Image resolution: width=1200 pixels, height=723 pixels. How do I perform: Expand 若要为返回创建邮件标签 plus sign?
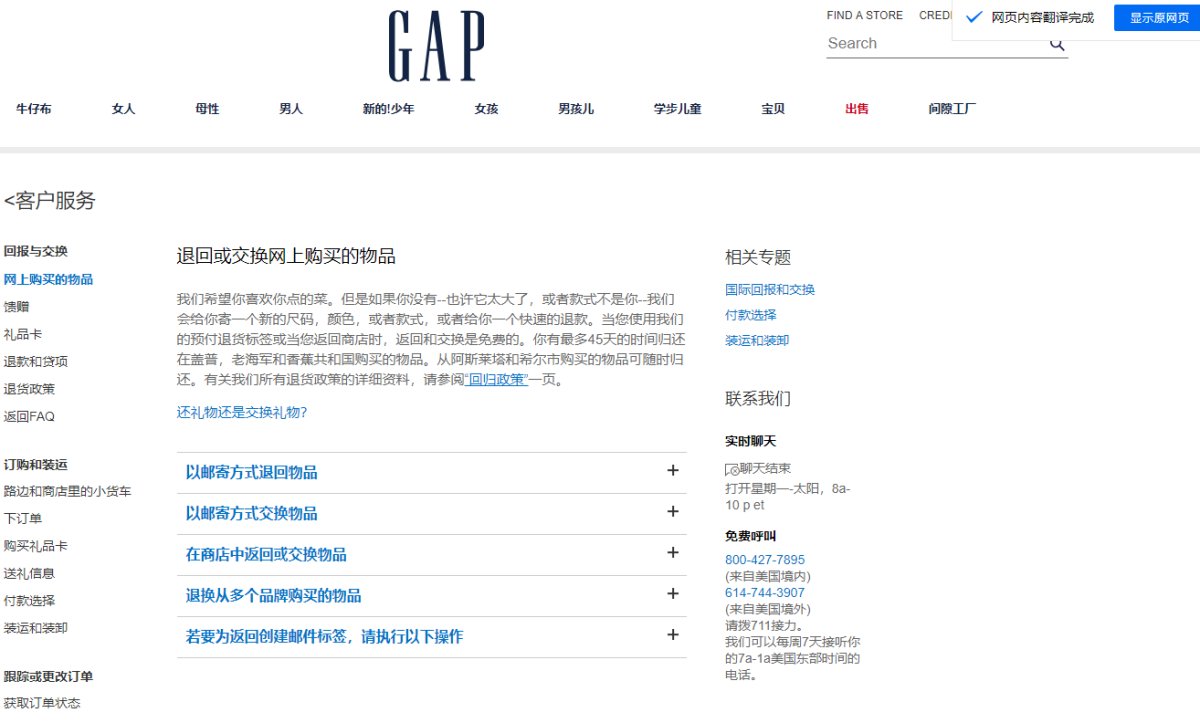673,635
